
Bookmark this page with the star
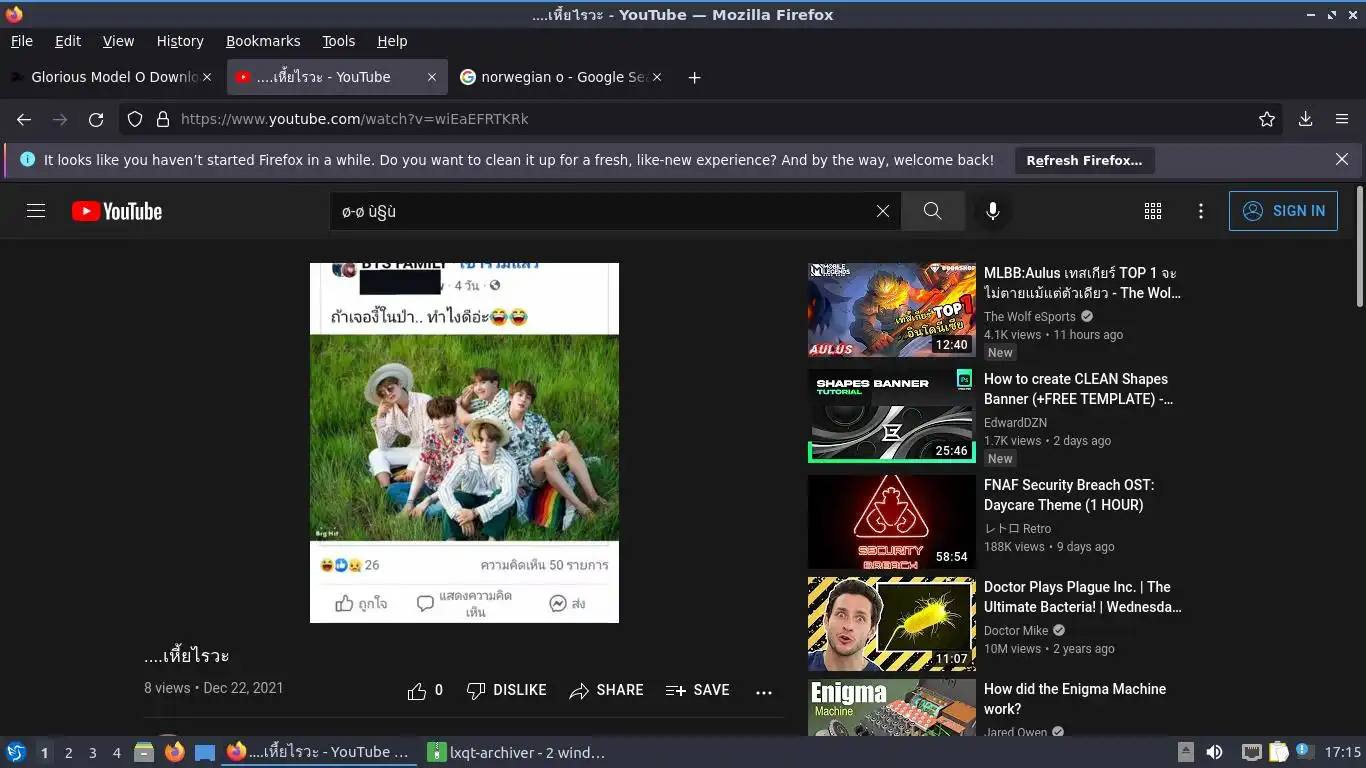coord(1267,119)
